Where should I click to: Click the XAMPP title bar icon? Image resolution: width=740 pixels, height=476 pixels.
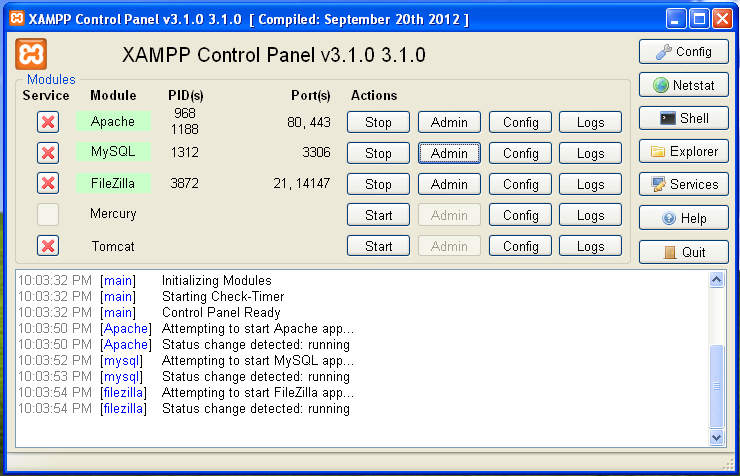pos(17,18)
